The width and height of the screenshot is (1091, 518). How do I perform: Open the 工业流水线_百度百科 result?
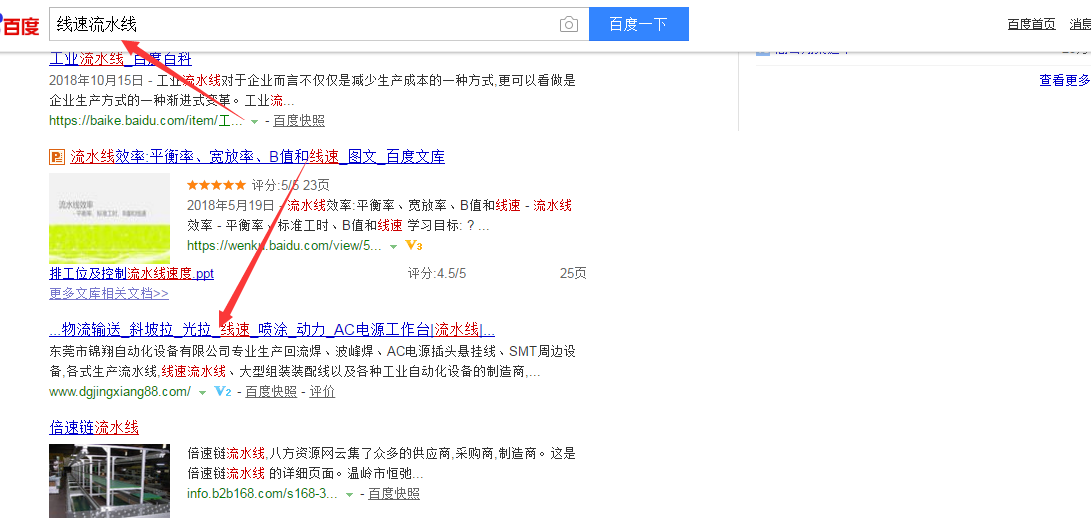120,59
